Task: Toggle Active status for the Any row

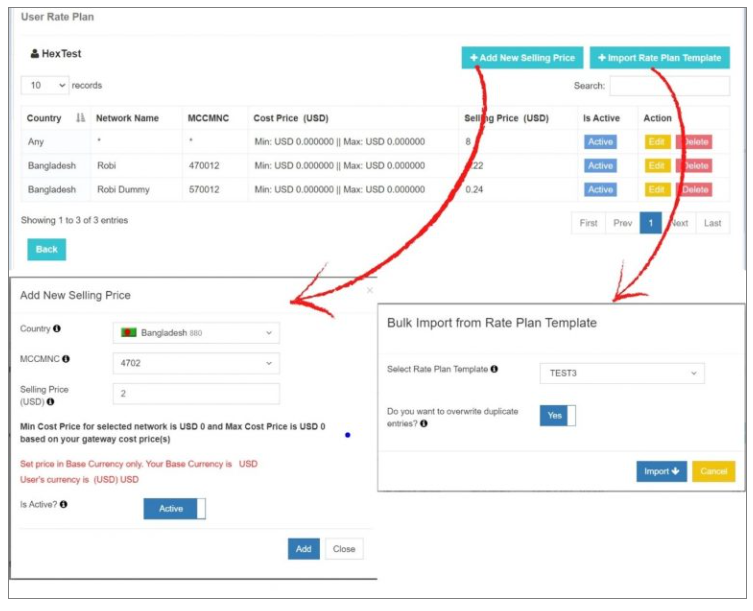Action: coord(600,142)
